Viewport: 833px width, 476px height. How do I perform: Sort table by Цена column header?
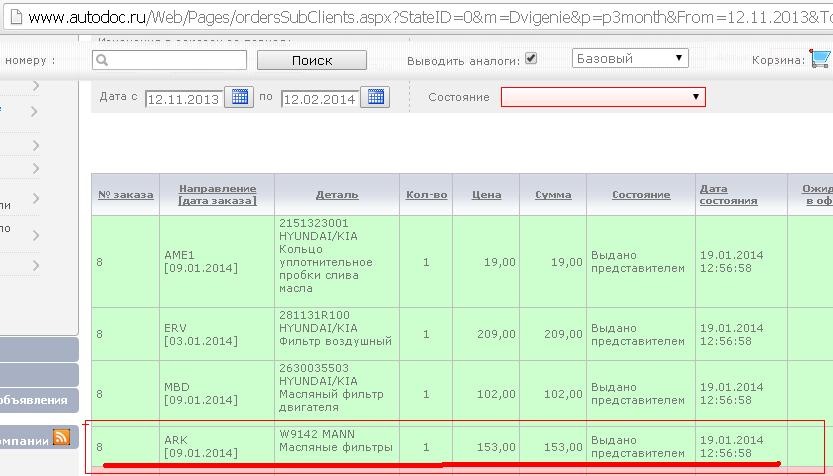[486, 194]
